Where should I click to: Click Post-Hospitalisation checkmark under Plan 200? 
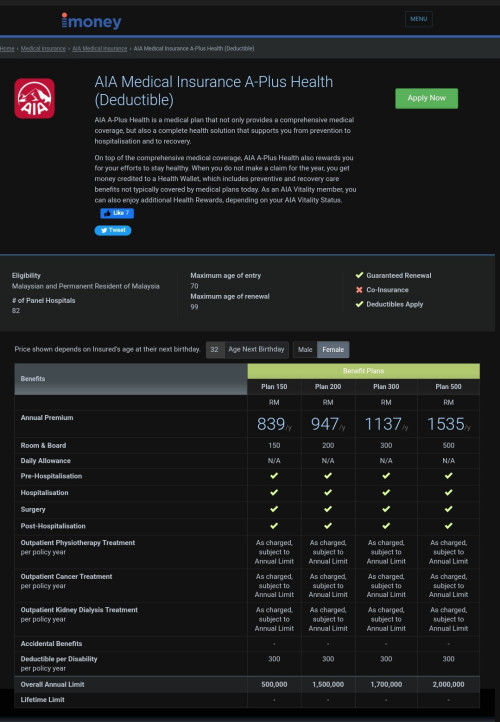tap(328, 525)
